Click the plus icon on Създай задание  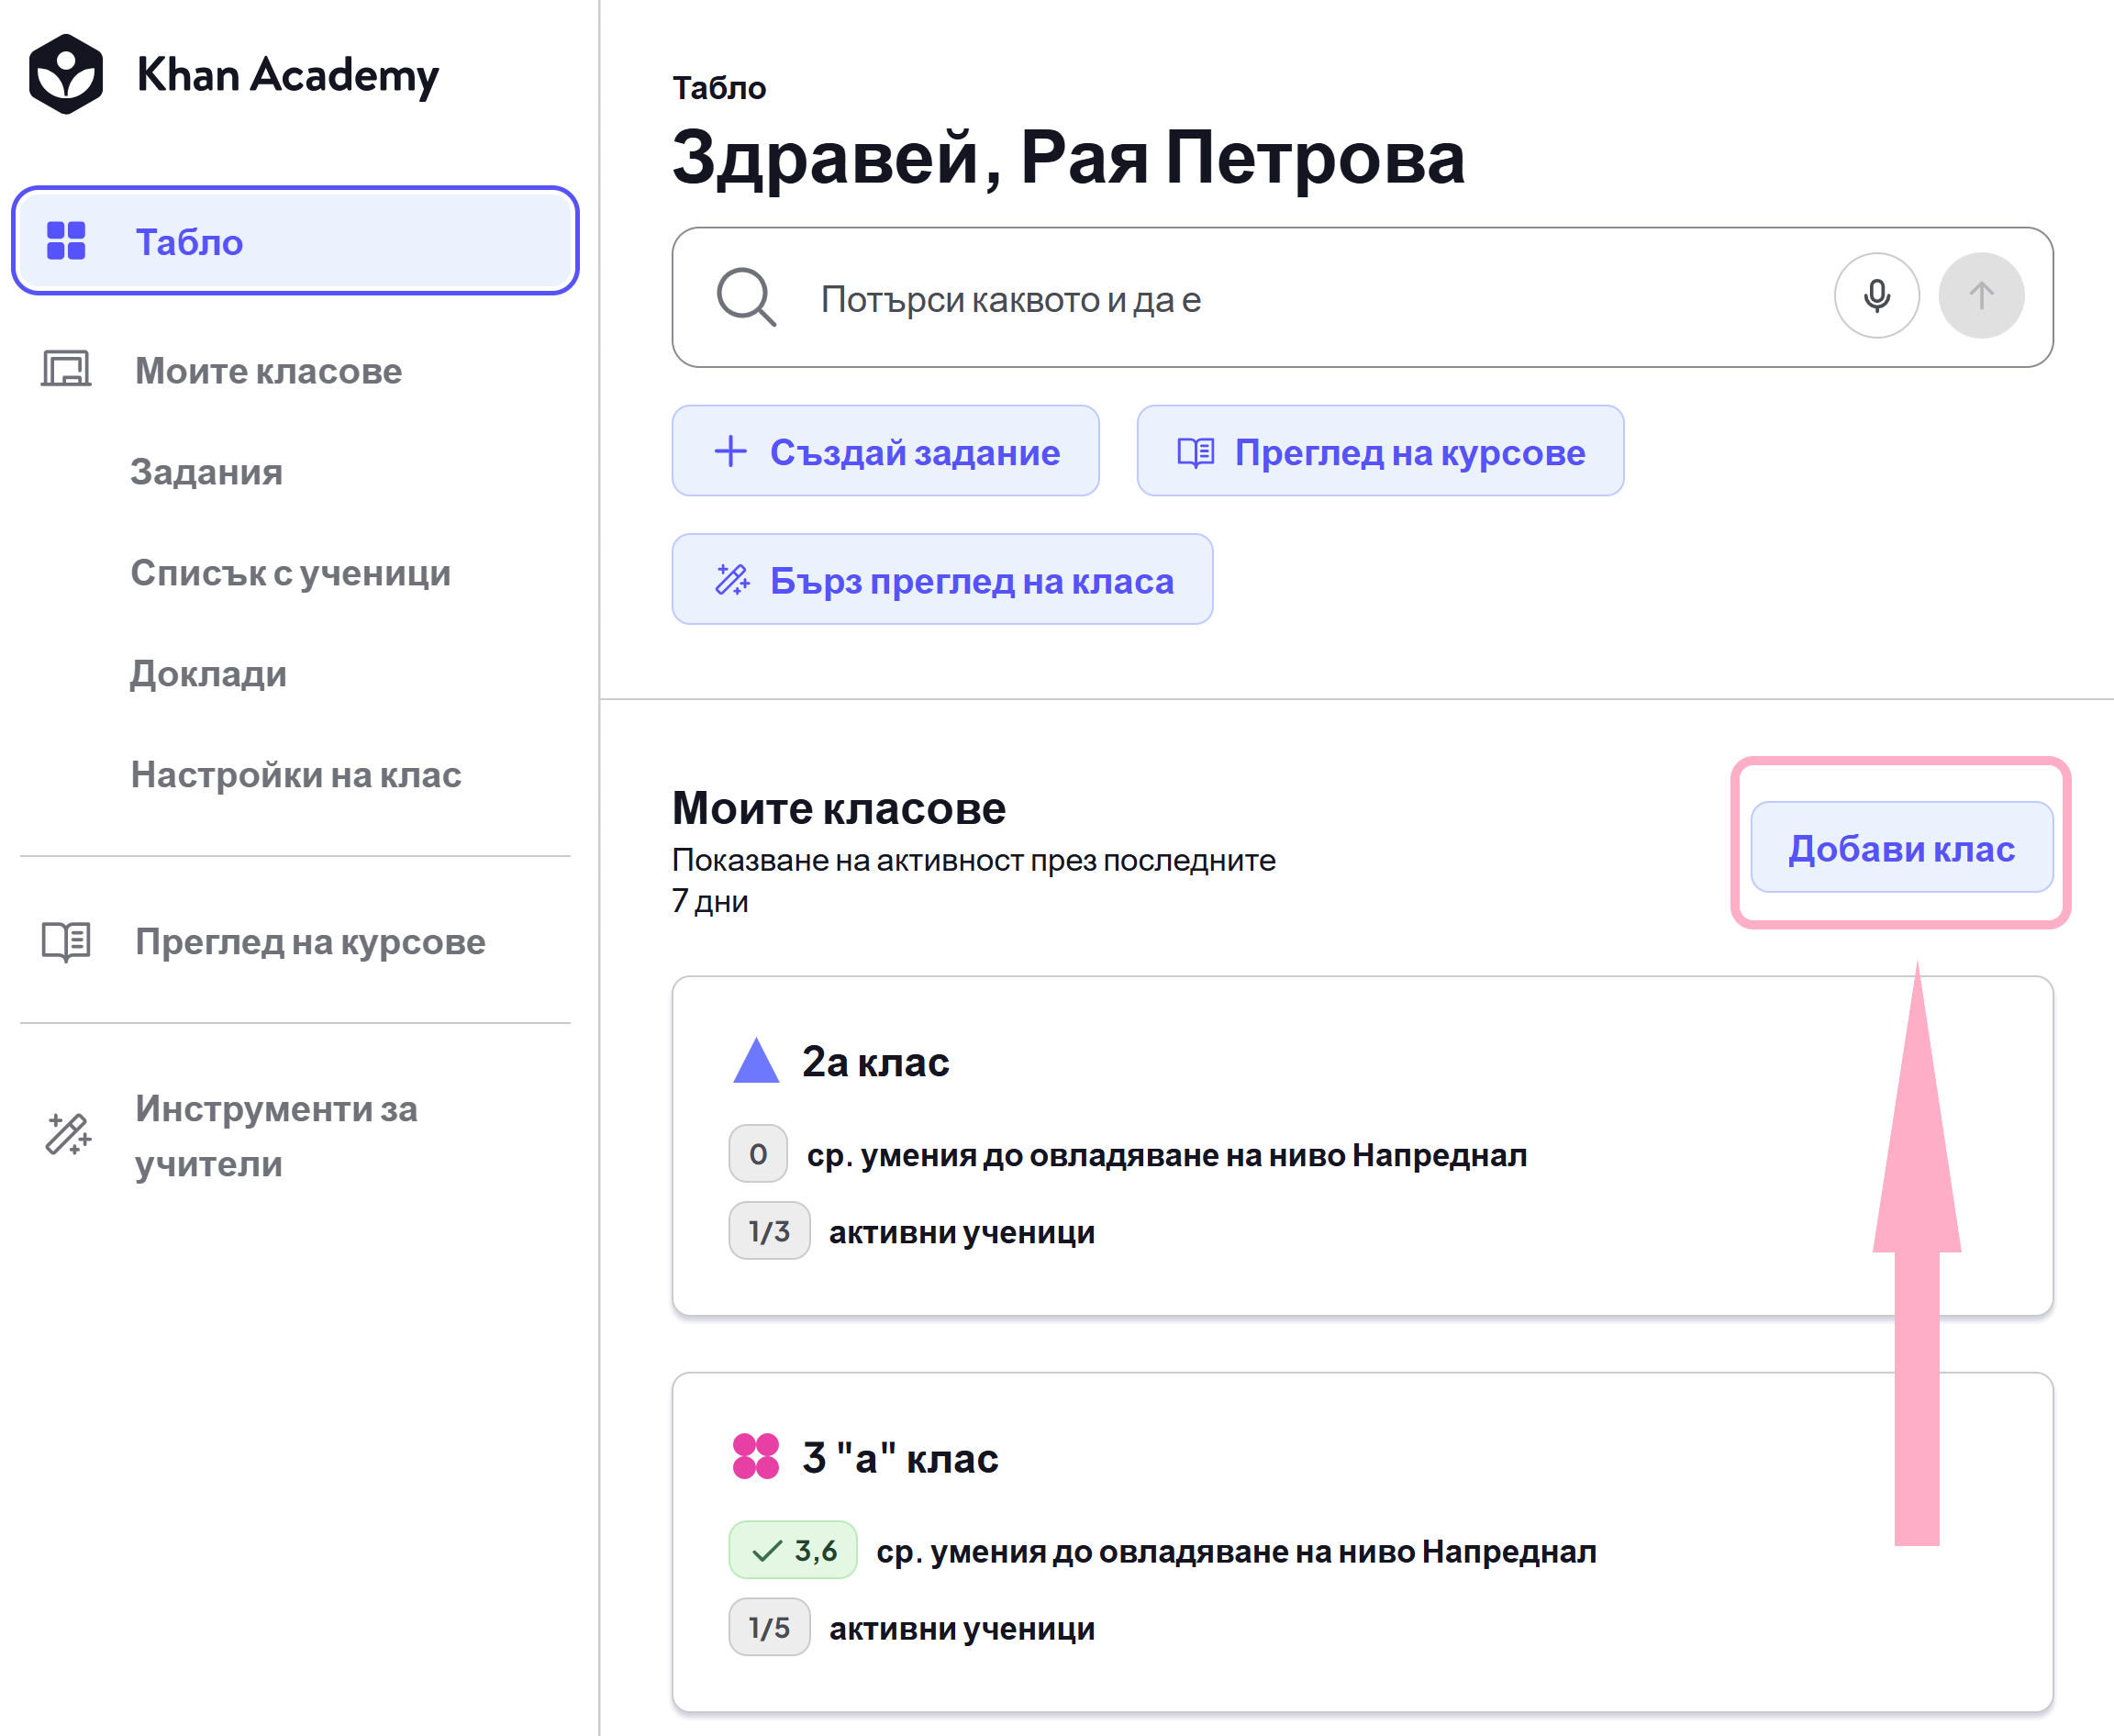731,451
